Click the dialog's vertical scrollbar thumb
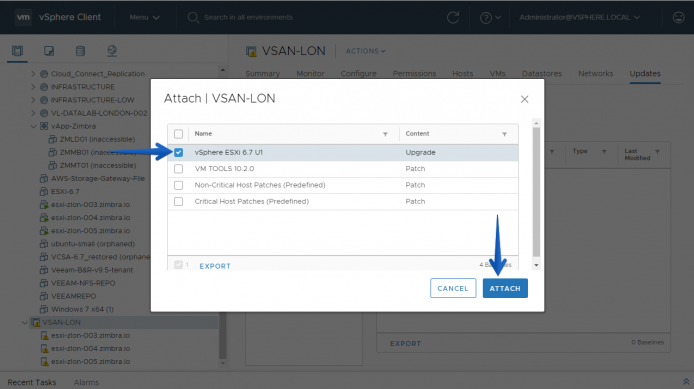The image size is (694, 389). tap(536, 192)
